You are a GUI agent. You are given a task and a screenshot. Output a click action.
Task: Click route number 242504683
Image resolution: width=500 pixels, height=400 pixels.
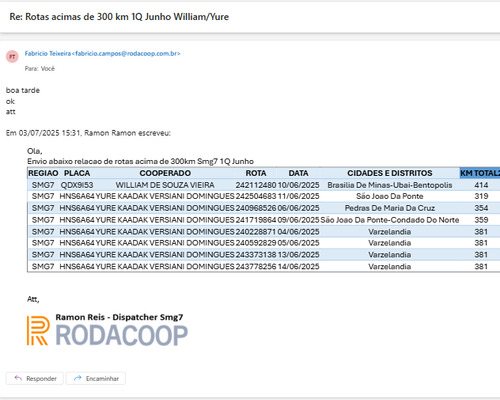(256, 196)
